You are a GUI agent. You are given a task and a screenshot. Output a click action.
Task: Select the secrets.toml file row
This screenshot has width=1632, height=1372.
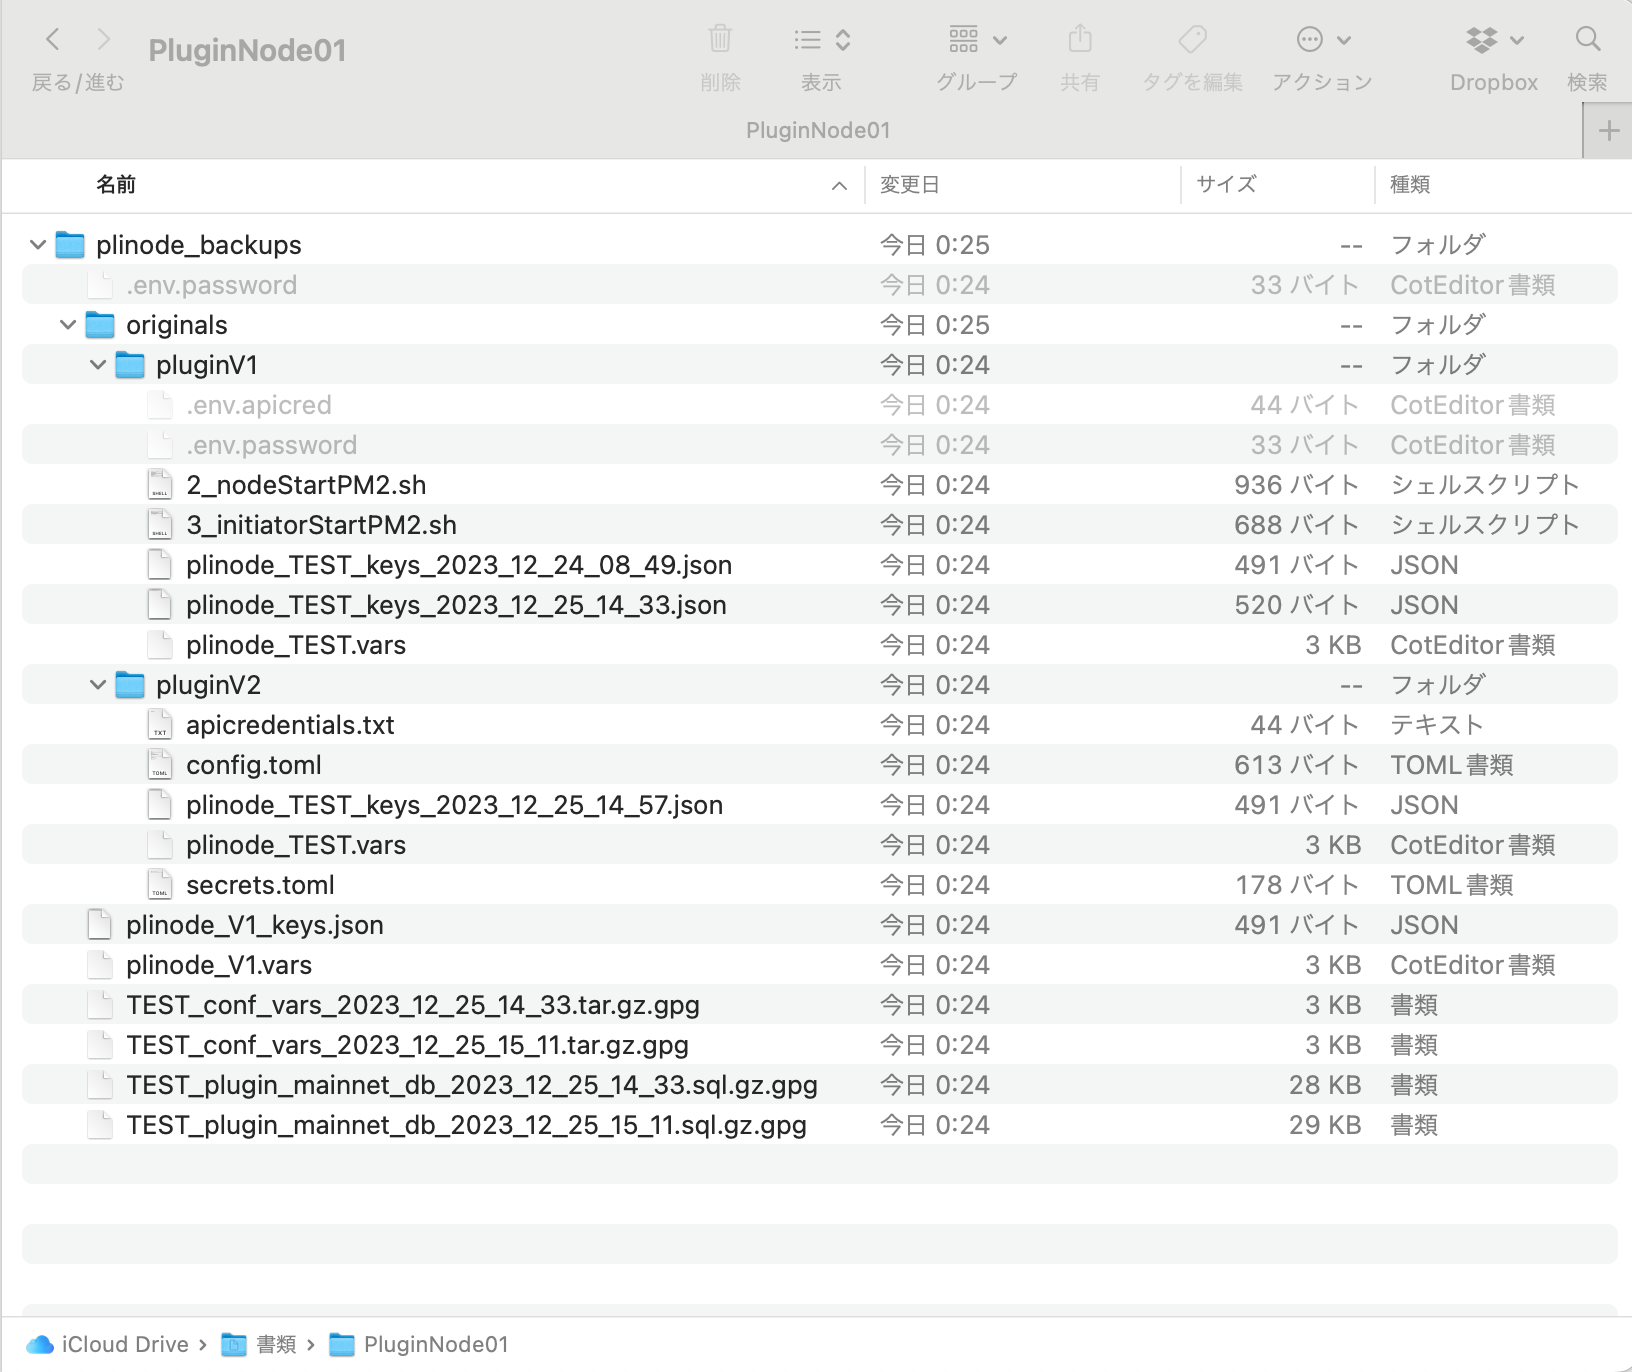tap(261, 884)
